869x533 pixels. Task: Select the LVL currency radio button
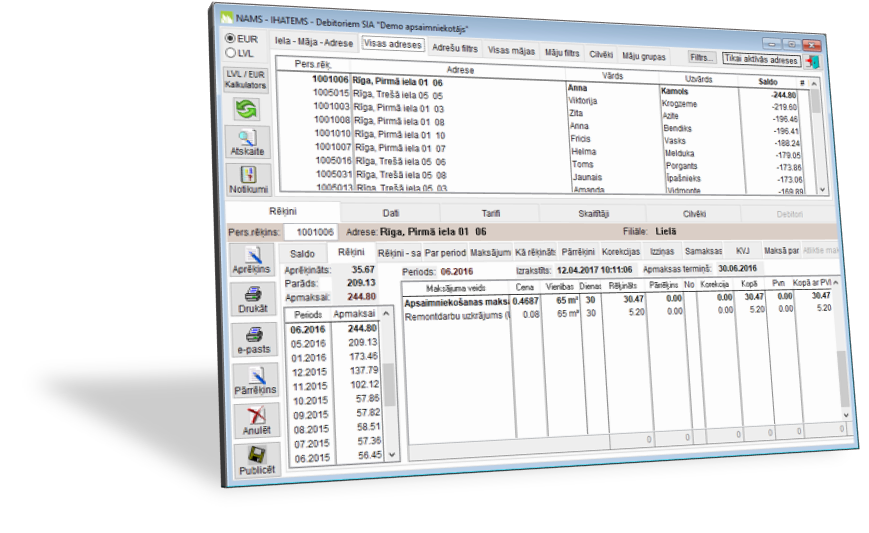point(231,52)
